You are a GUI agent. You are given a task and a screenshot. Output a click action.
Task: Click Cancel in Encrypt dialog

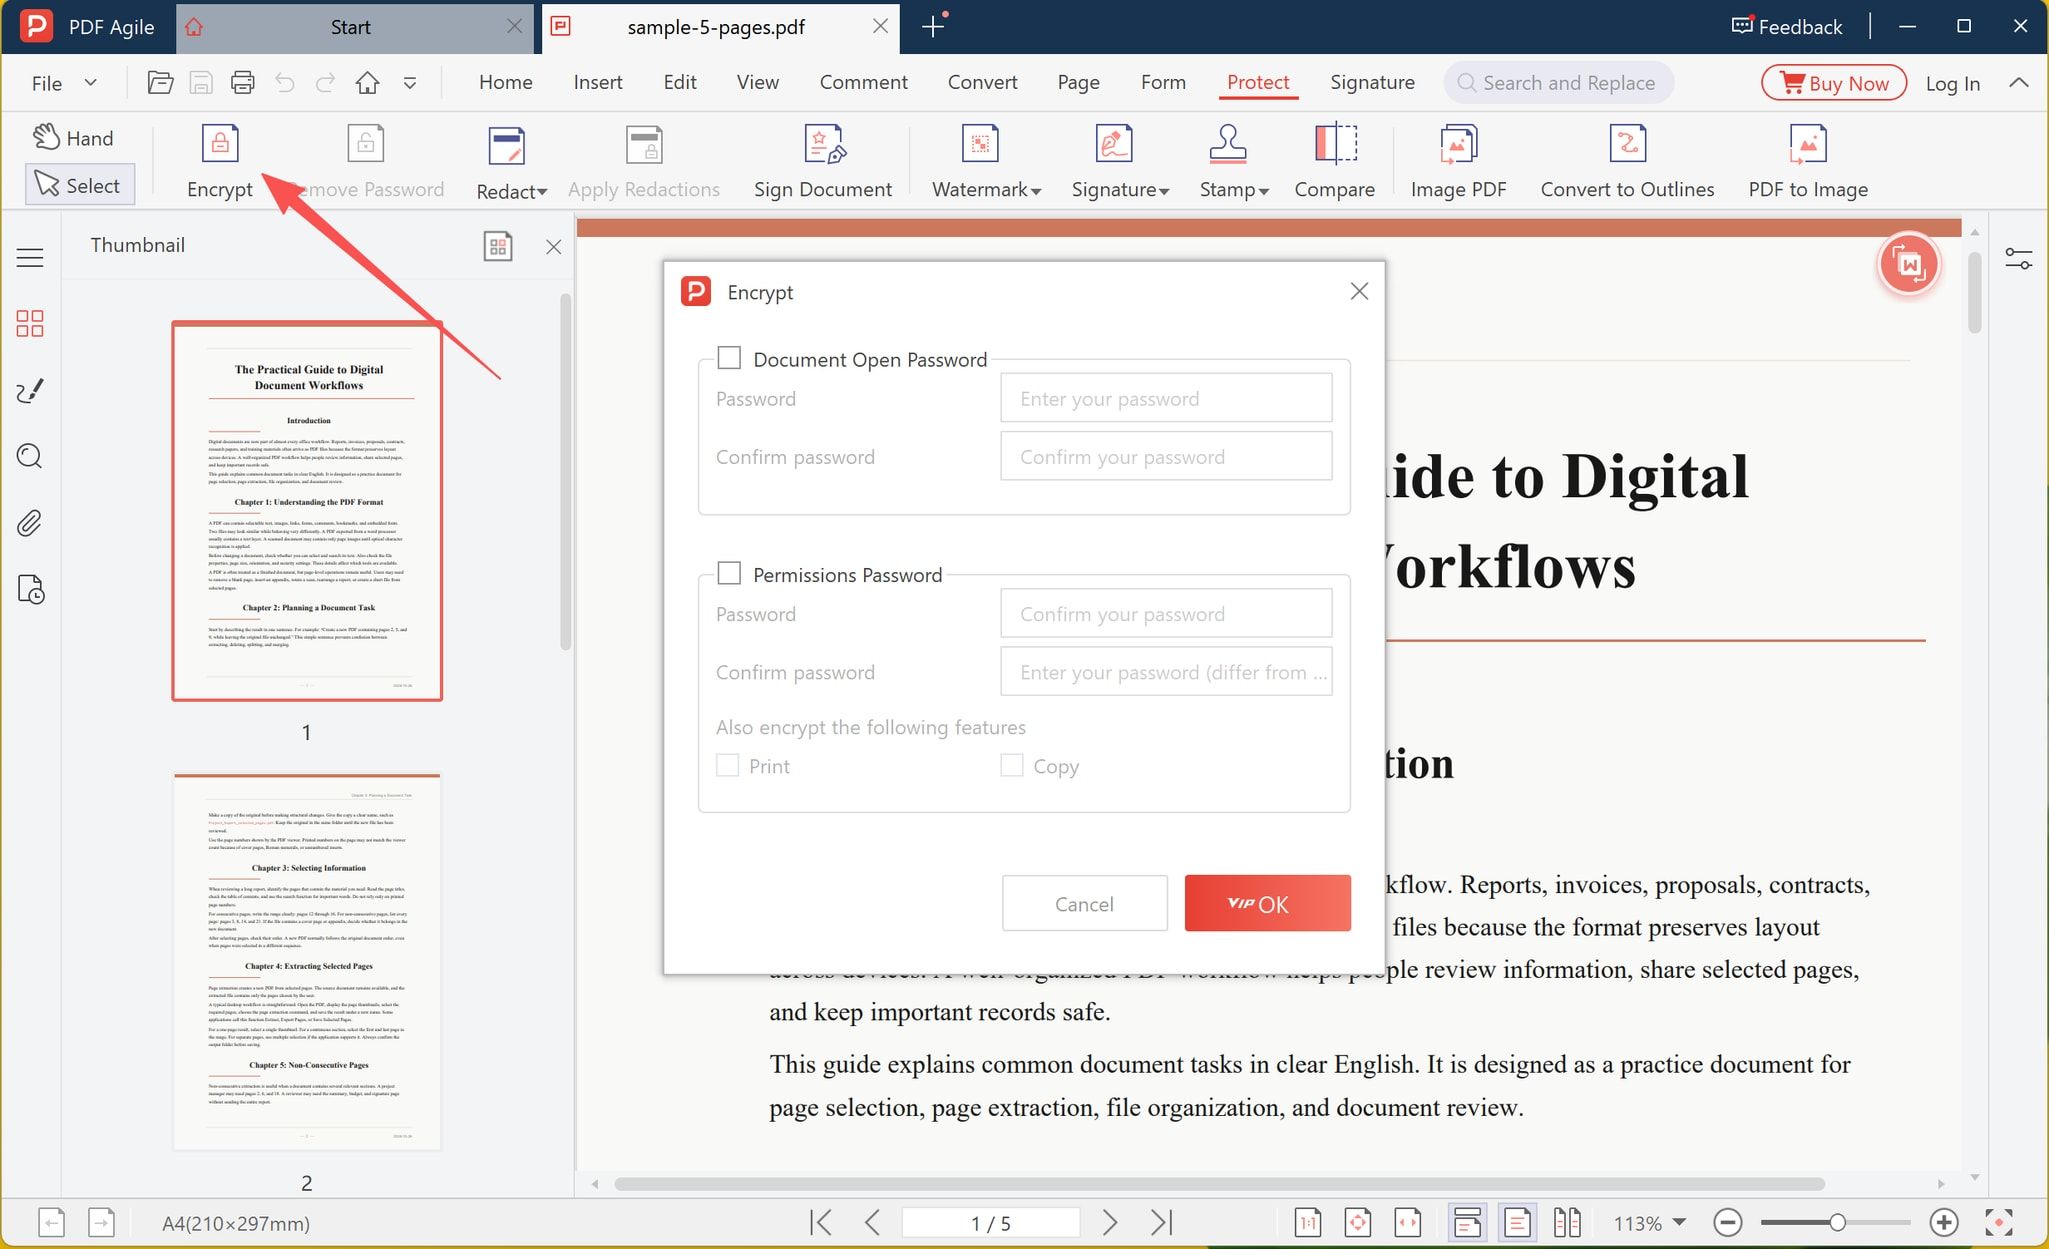(1084, 903)
